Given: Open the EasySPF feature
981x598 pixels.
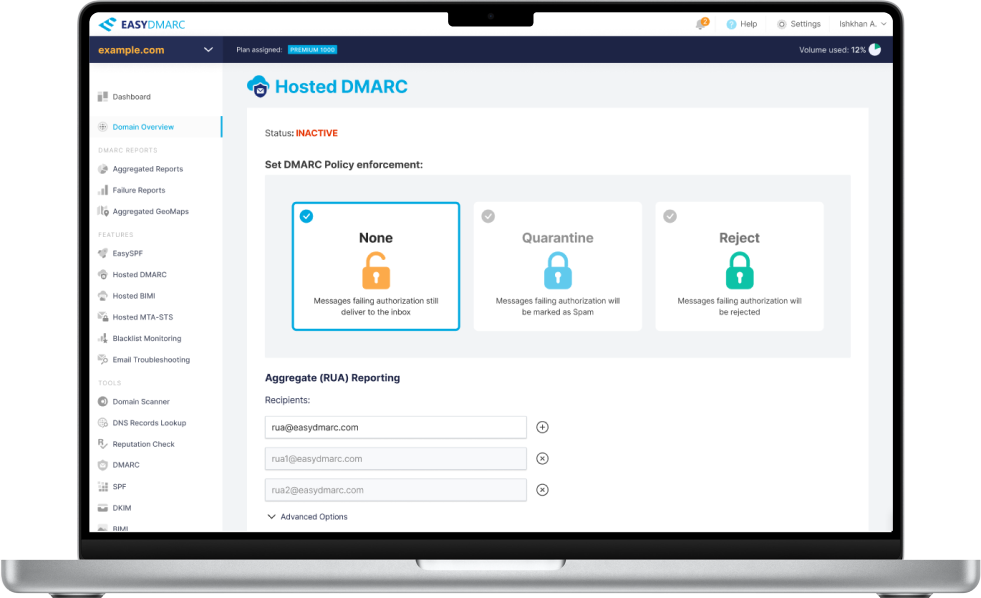Looking at the screenshot, I should (128, 253).
